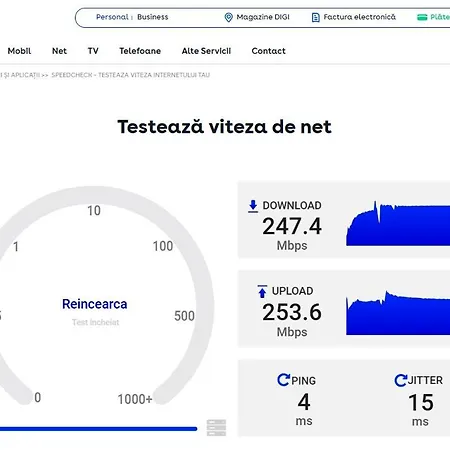Click the green Plăți card icon
Image resolution: width=450 pixels, height=450 pixels.
422,17
